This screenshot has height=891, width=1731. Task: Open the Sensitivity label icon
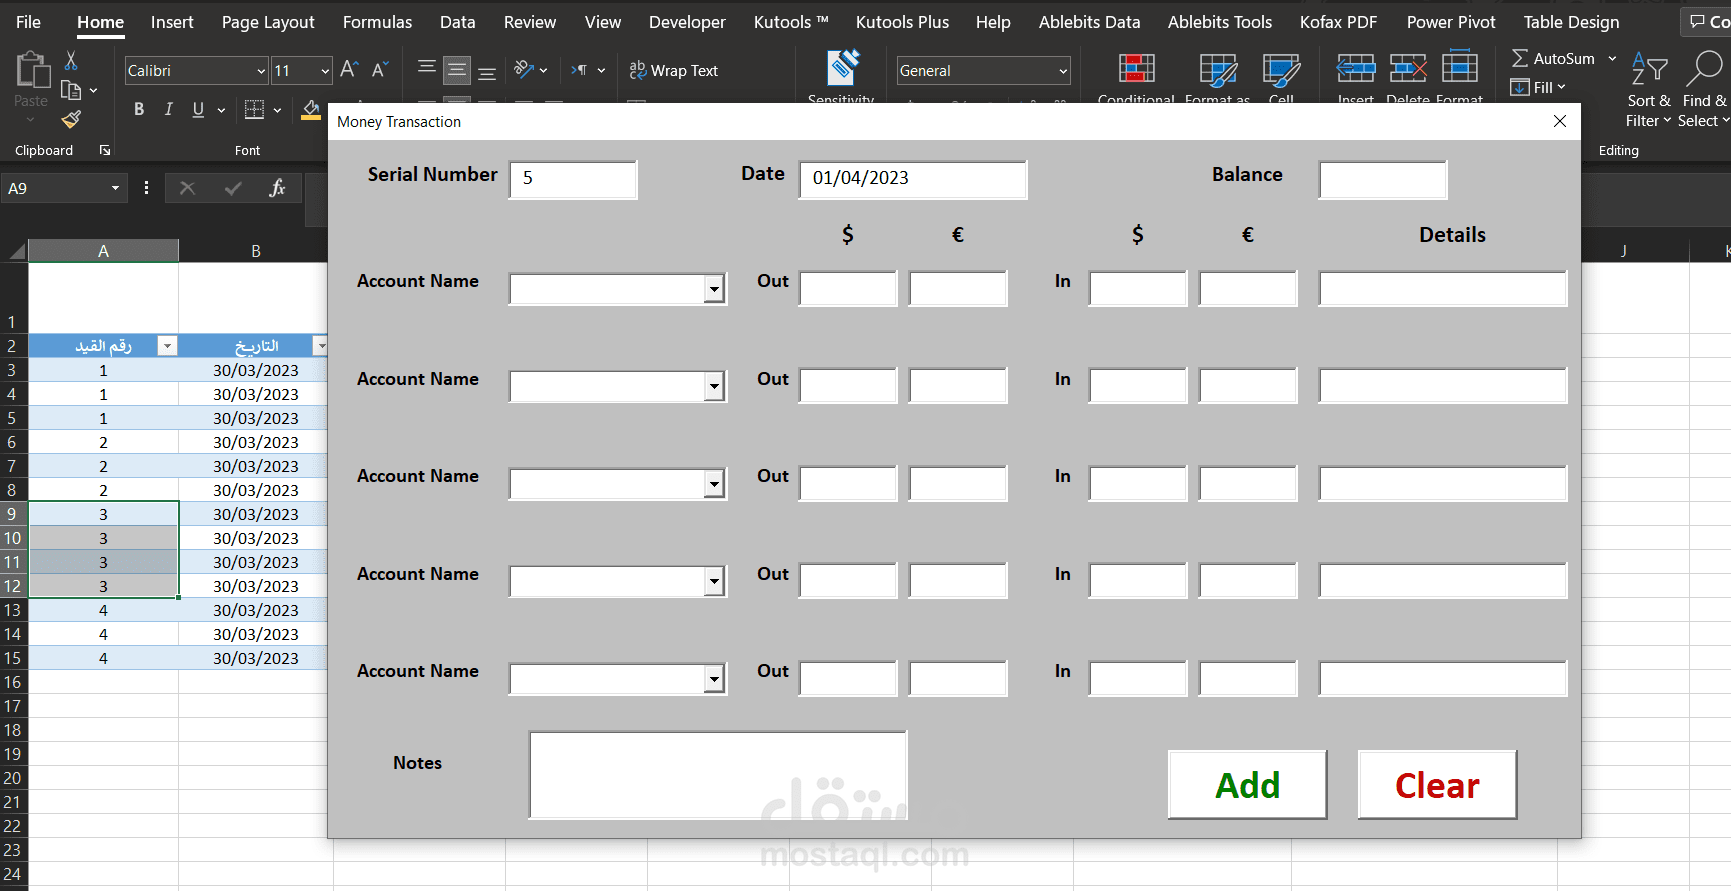point(843,67)
